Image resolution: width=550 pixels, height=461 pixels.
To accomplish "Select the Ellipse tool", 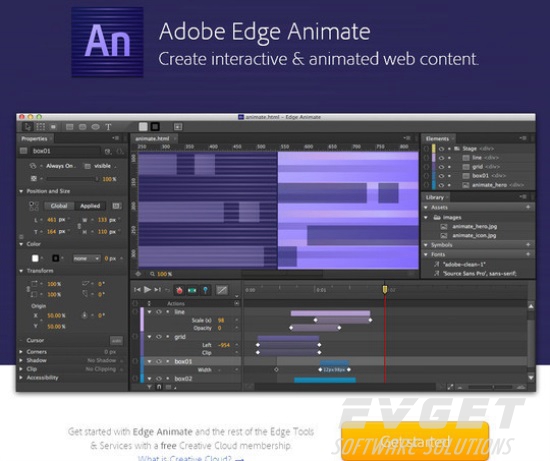I will coord(95,127).
